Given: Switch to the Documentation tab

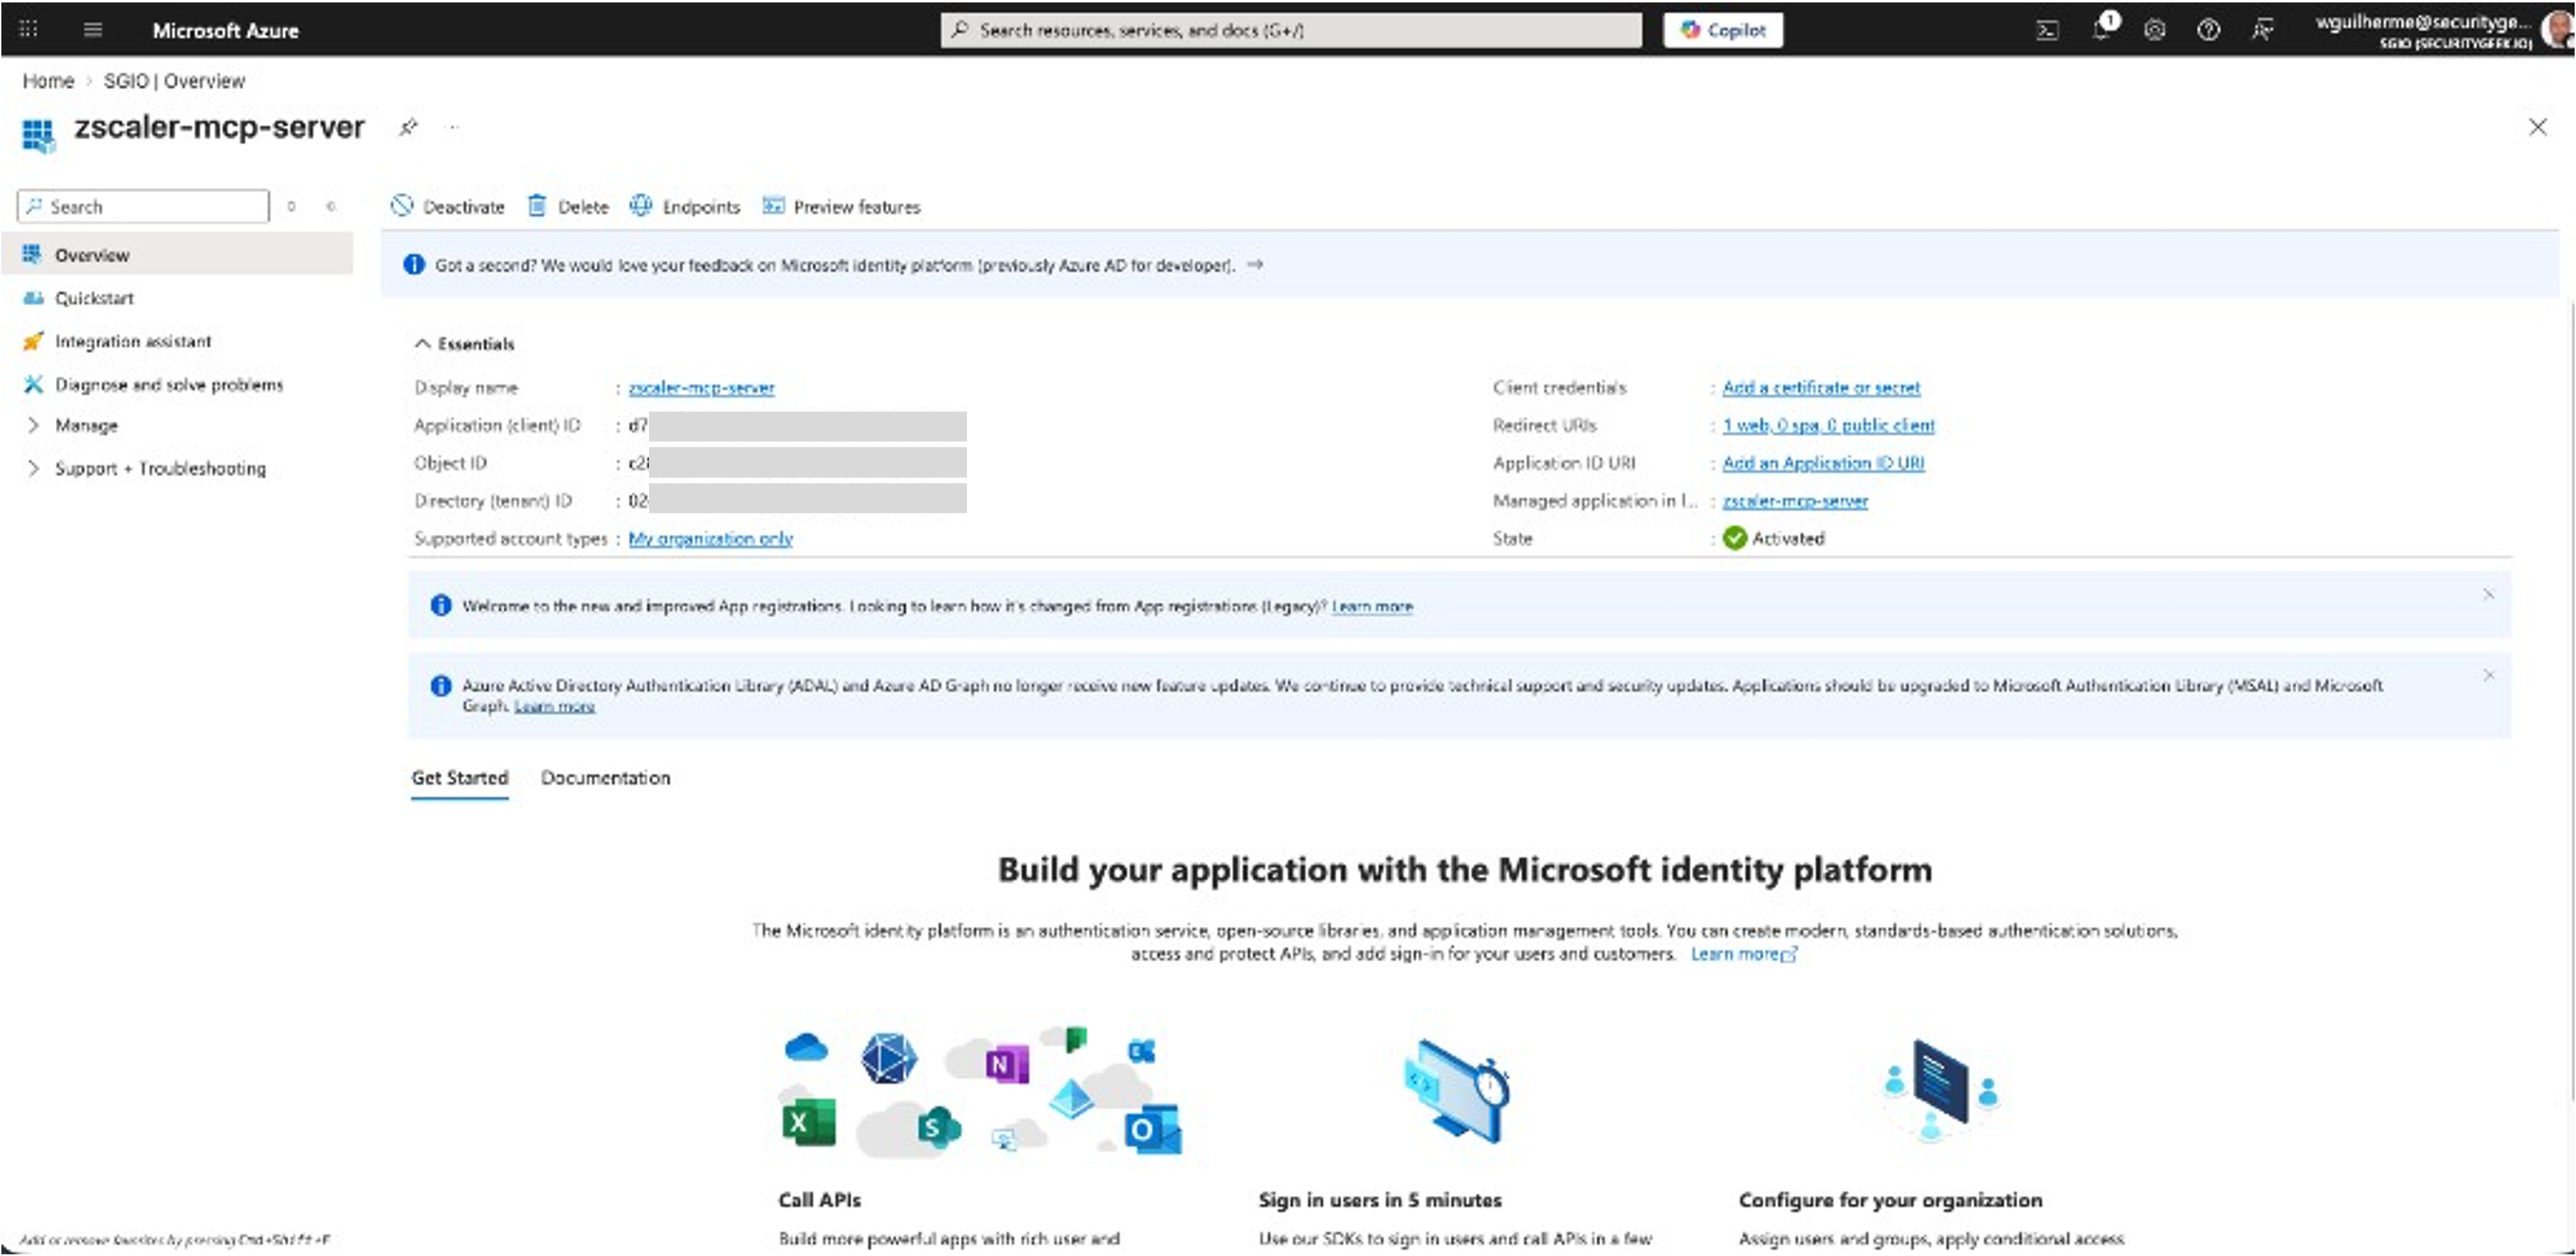Looking at the screenshot, I should [605, 777].
